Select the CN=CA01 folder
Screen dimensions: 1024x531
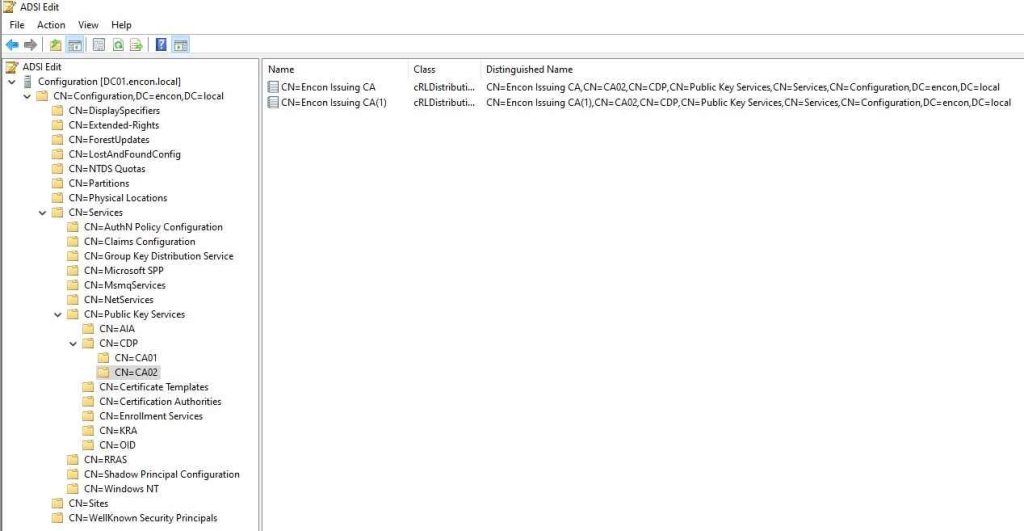point(135,358)
